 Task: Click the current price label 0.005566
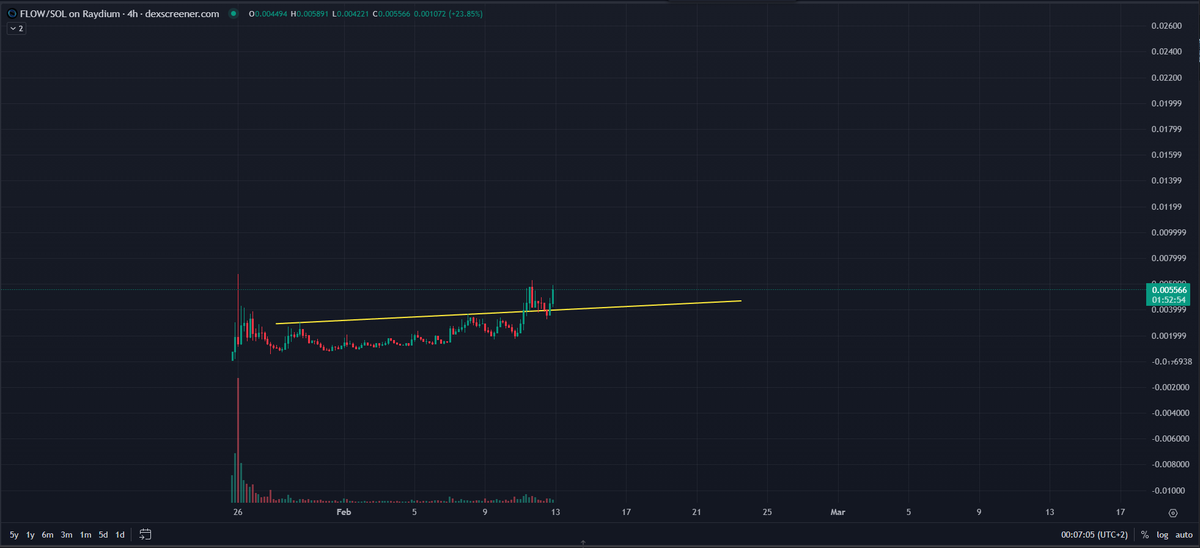pyautogui.click(x=1170, y=289)
